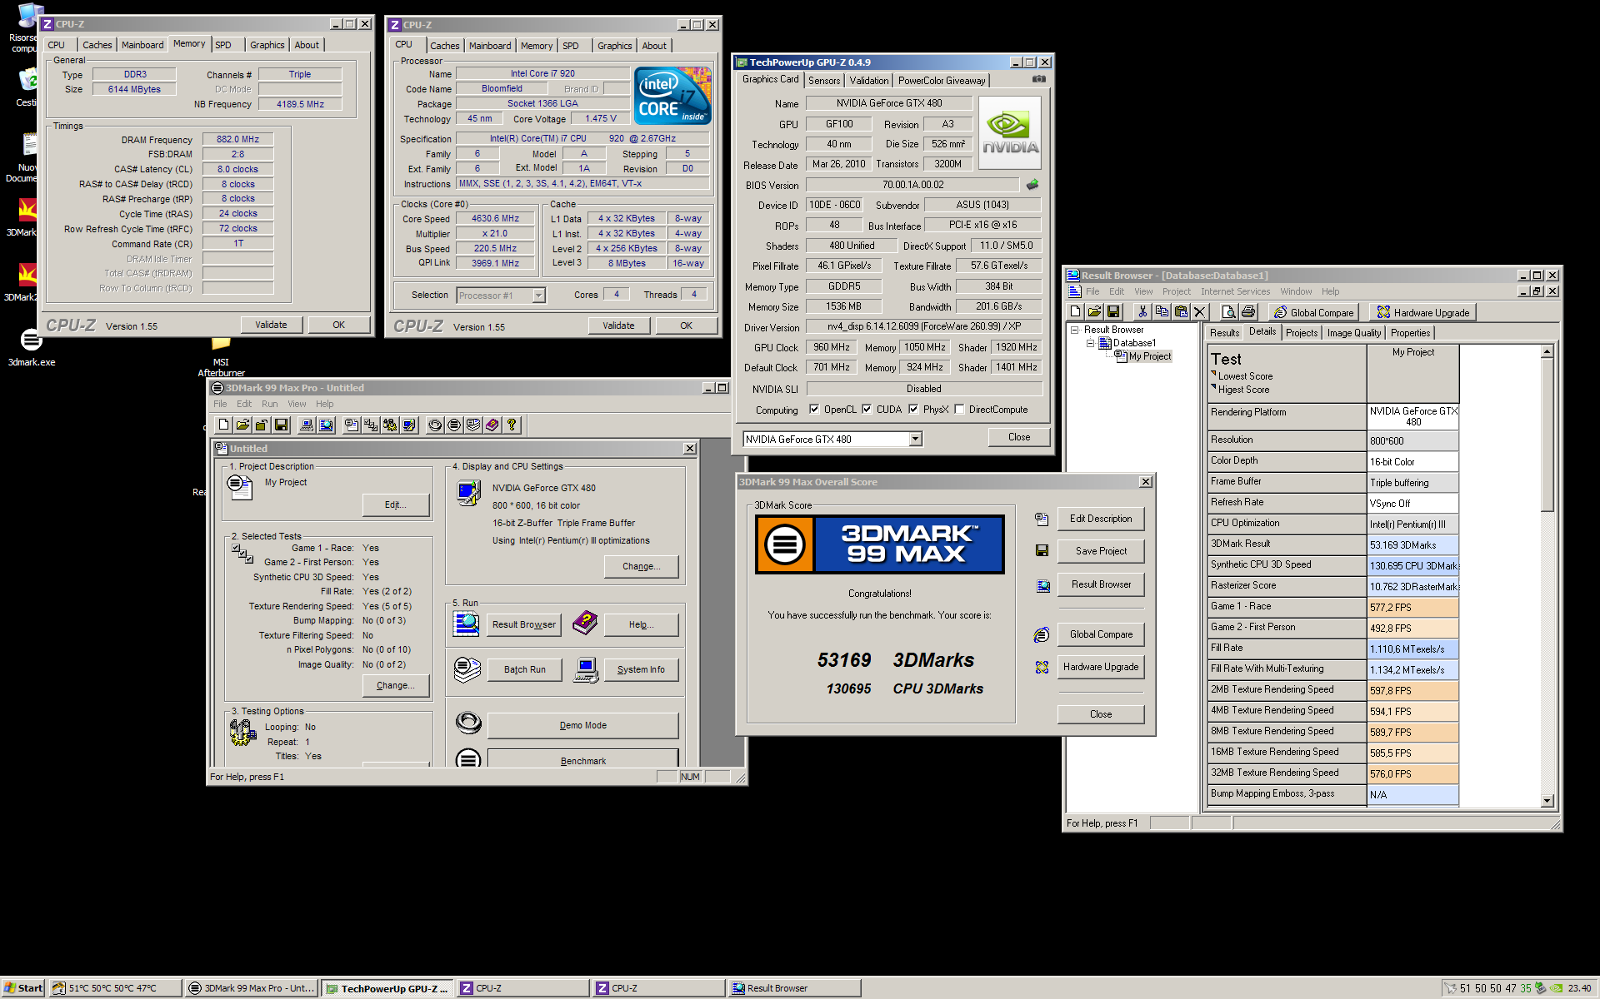Click the Paste clipboard icon in Result Browser

click(x=1181, y=312)
